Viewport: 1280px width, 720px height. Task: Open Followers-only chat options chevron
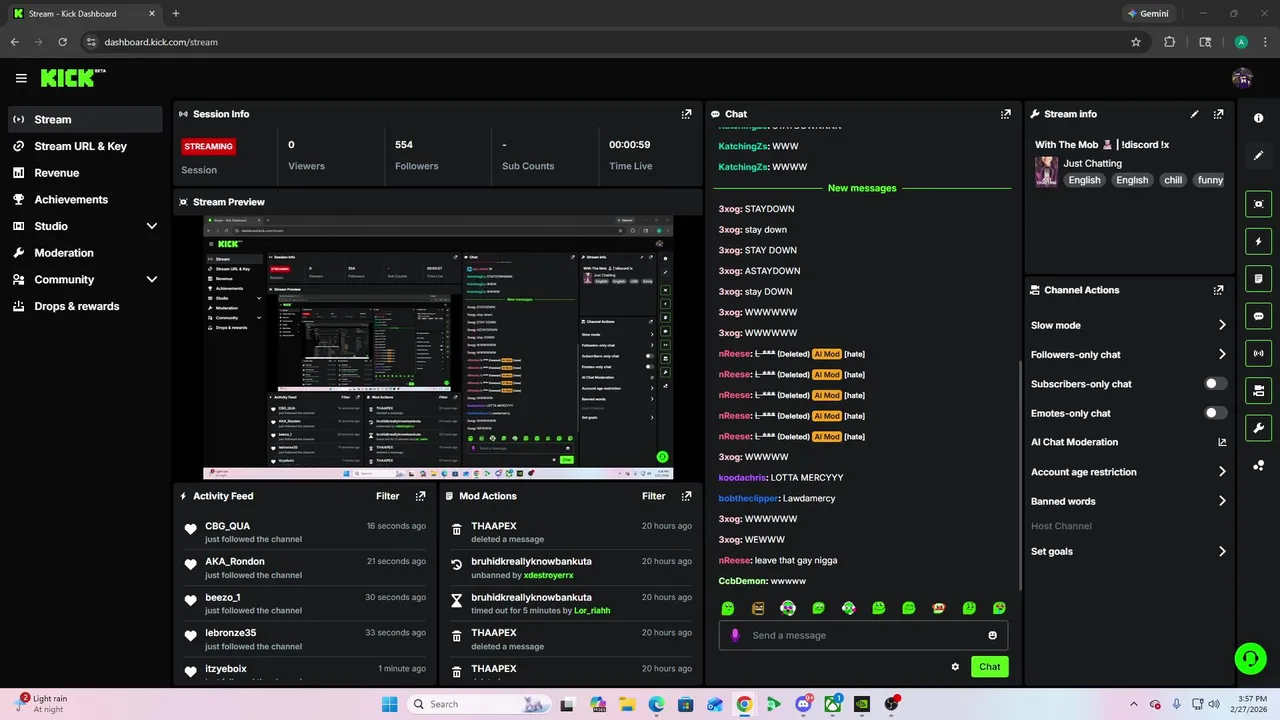tap(1222, 354)
